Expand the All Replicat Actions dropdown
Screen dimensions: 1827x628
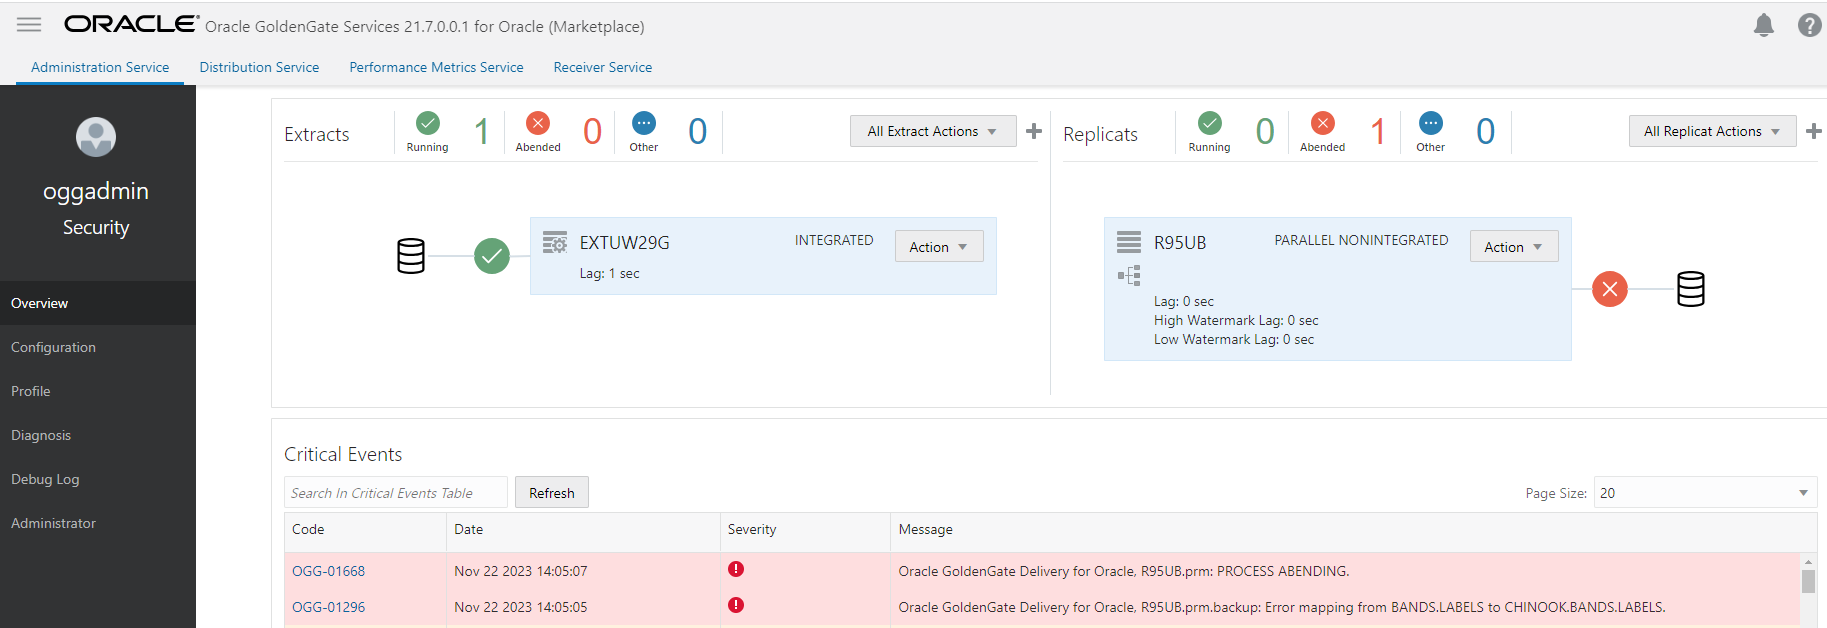(x=1711, y=131)
